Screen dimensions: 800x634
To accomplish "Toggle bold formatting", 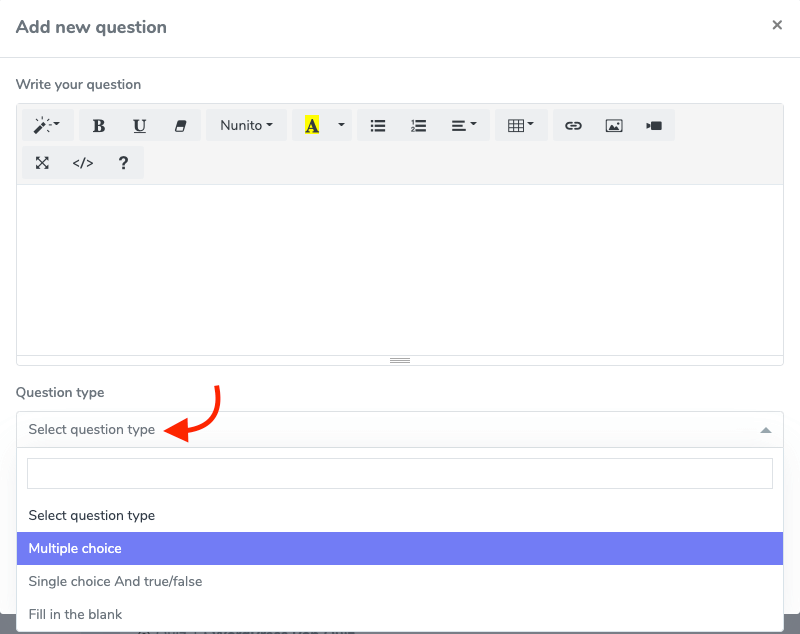I will click(98, 125).
